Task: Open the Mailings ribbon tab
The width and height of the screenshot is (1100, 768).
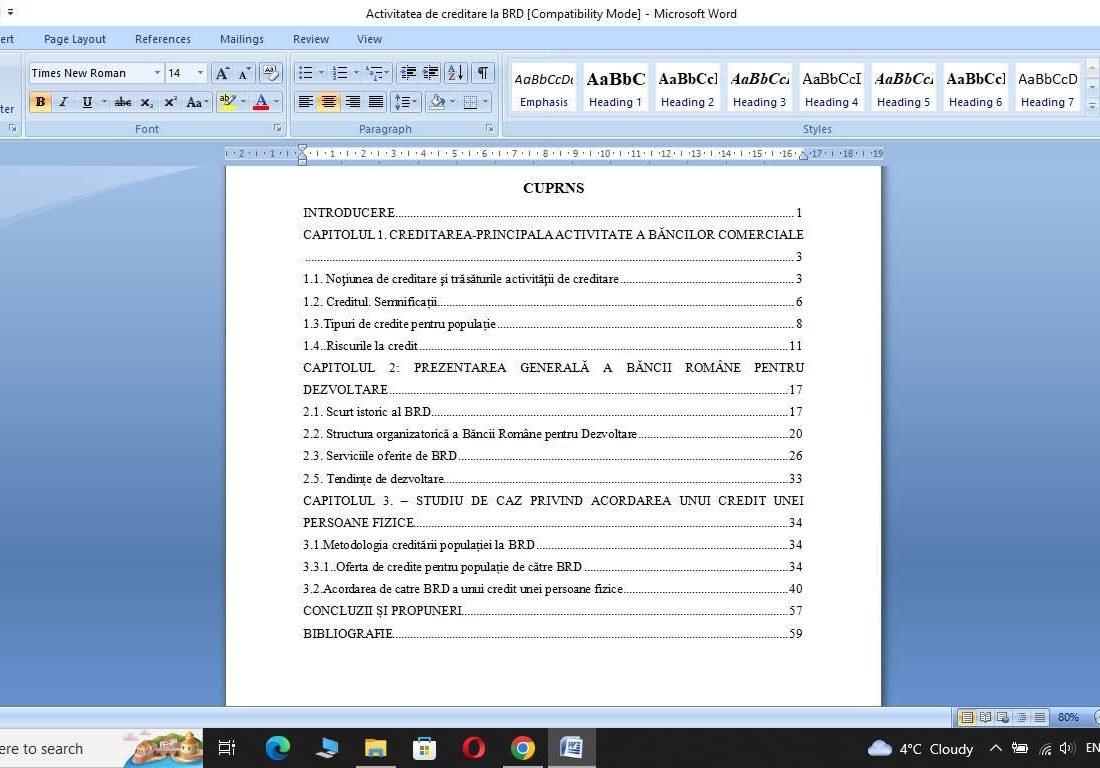Action: tap(241, 39)
